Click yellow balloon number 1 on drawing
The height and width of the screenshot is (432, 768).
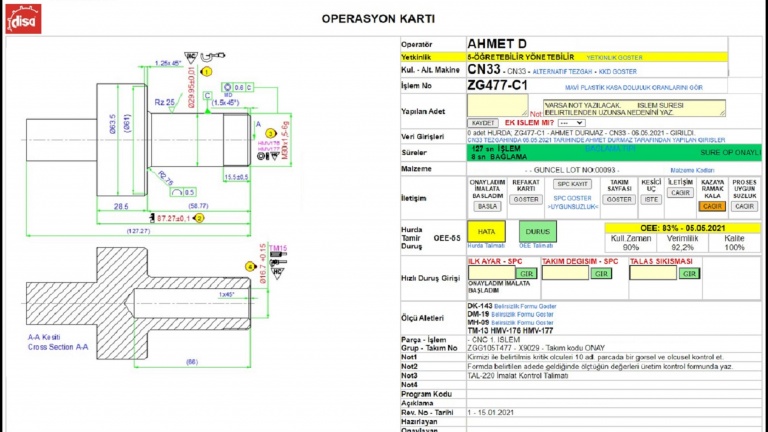[x=207, y=72]
